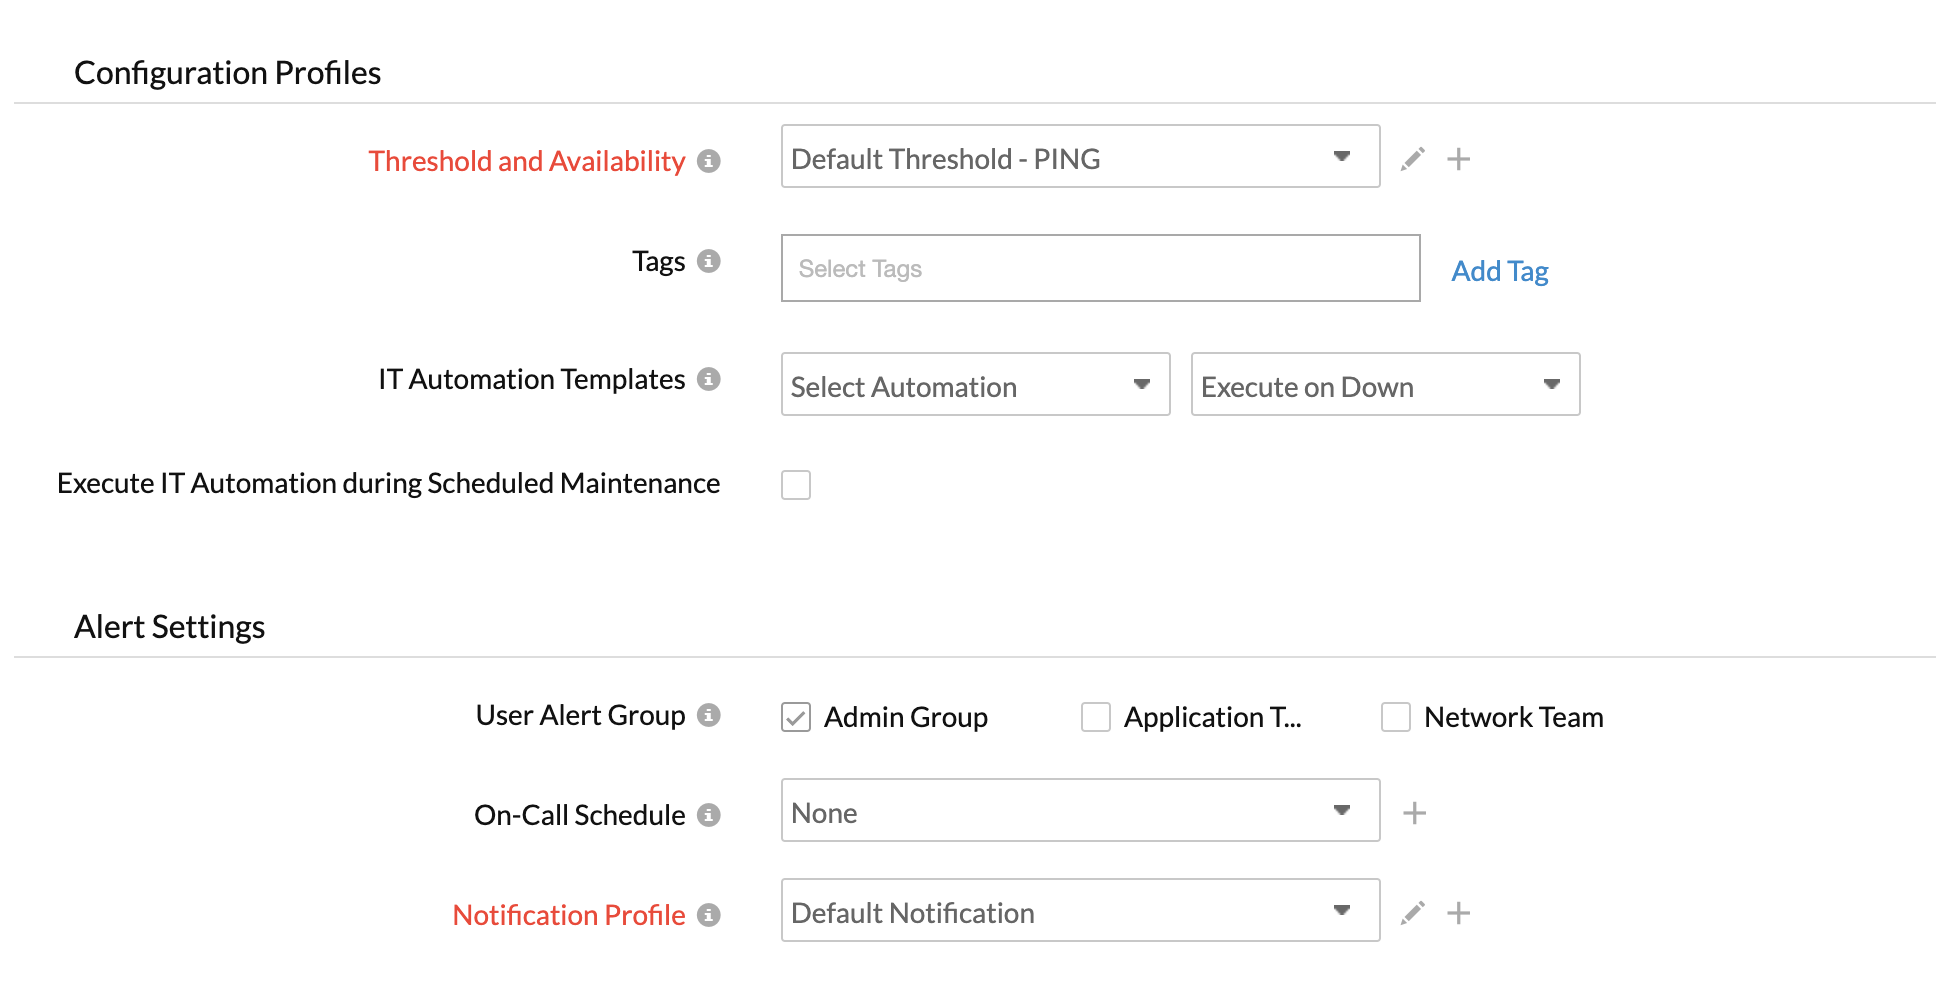Tick the Application T... alert group checkbox
The image size is (1936, 994).
coord(1095,717)
